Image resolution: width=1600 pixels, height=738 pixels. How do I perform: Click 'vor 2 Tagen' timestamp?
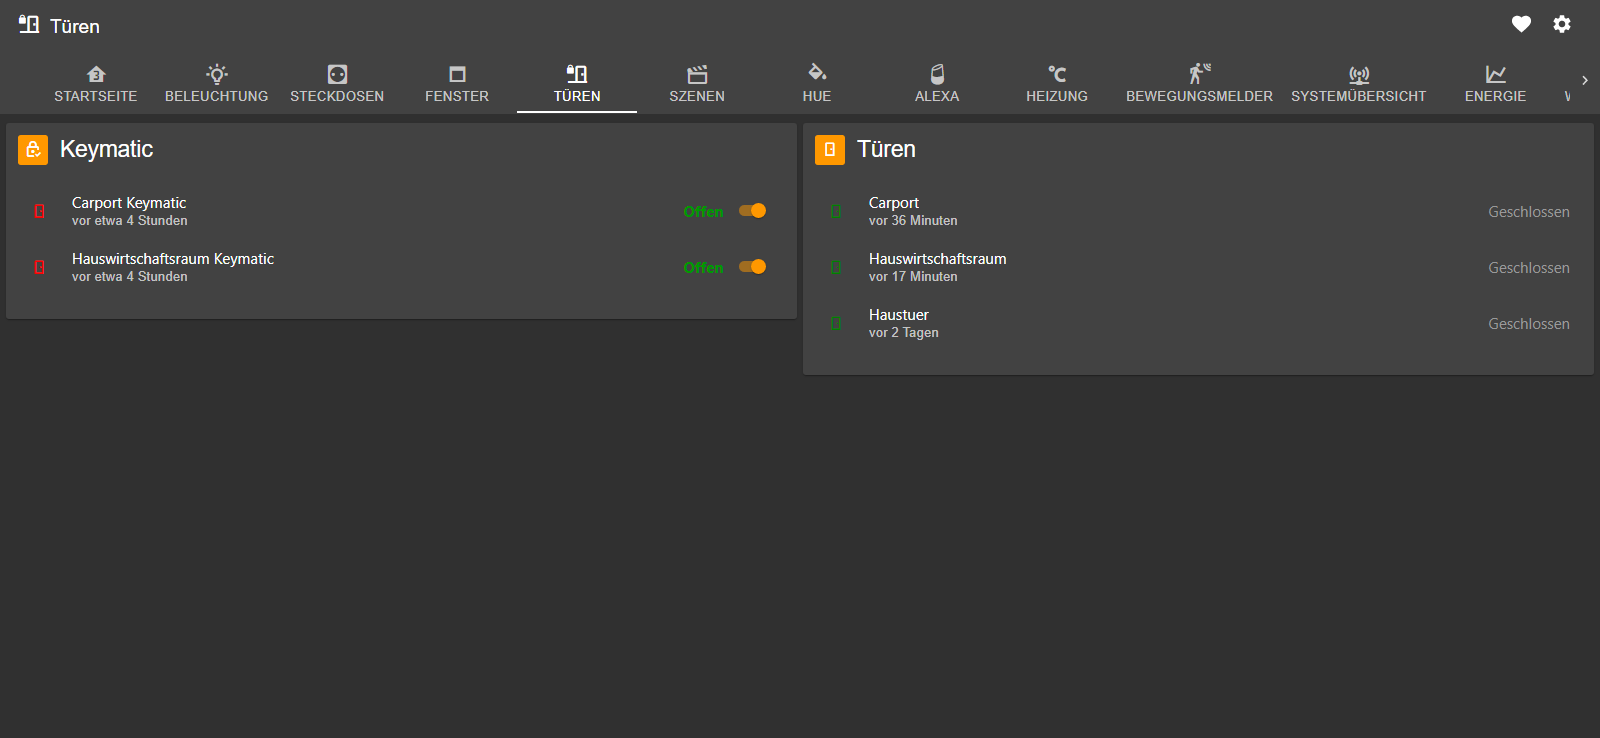904,333
